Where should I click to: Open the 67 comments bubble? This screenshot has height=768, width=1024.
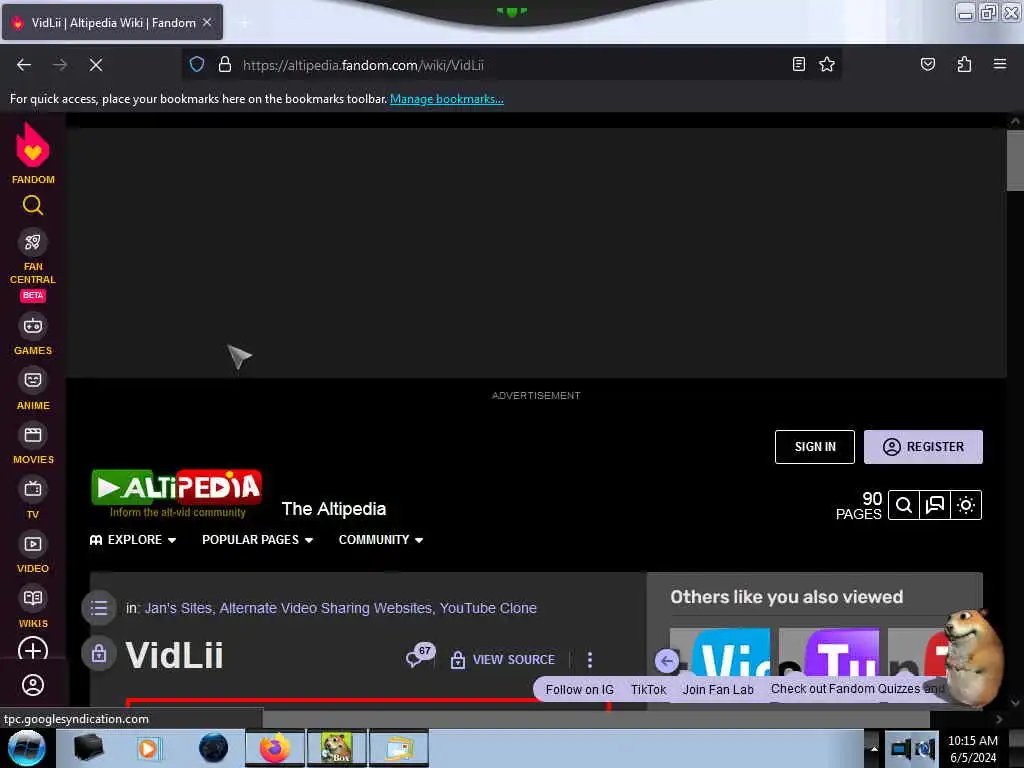pos(419,655)
